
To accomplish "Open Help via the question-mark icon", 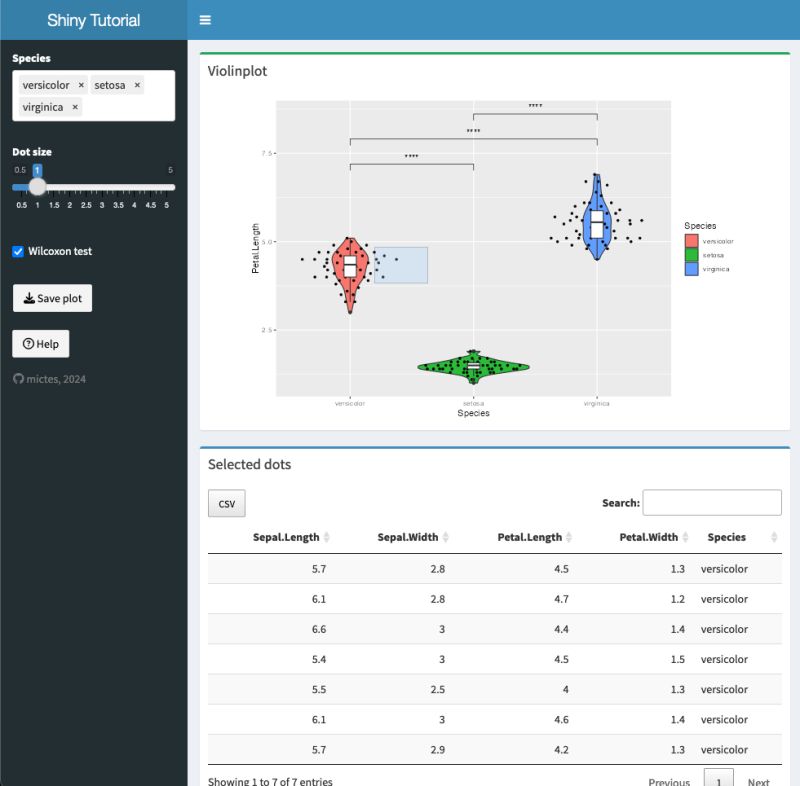I will pos(28,343).
